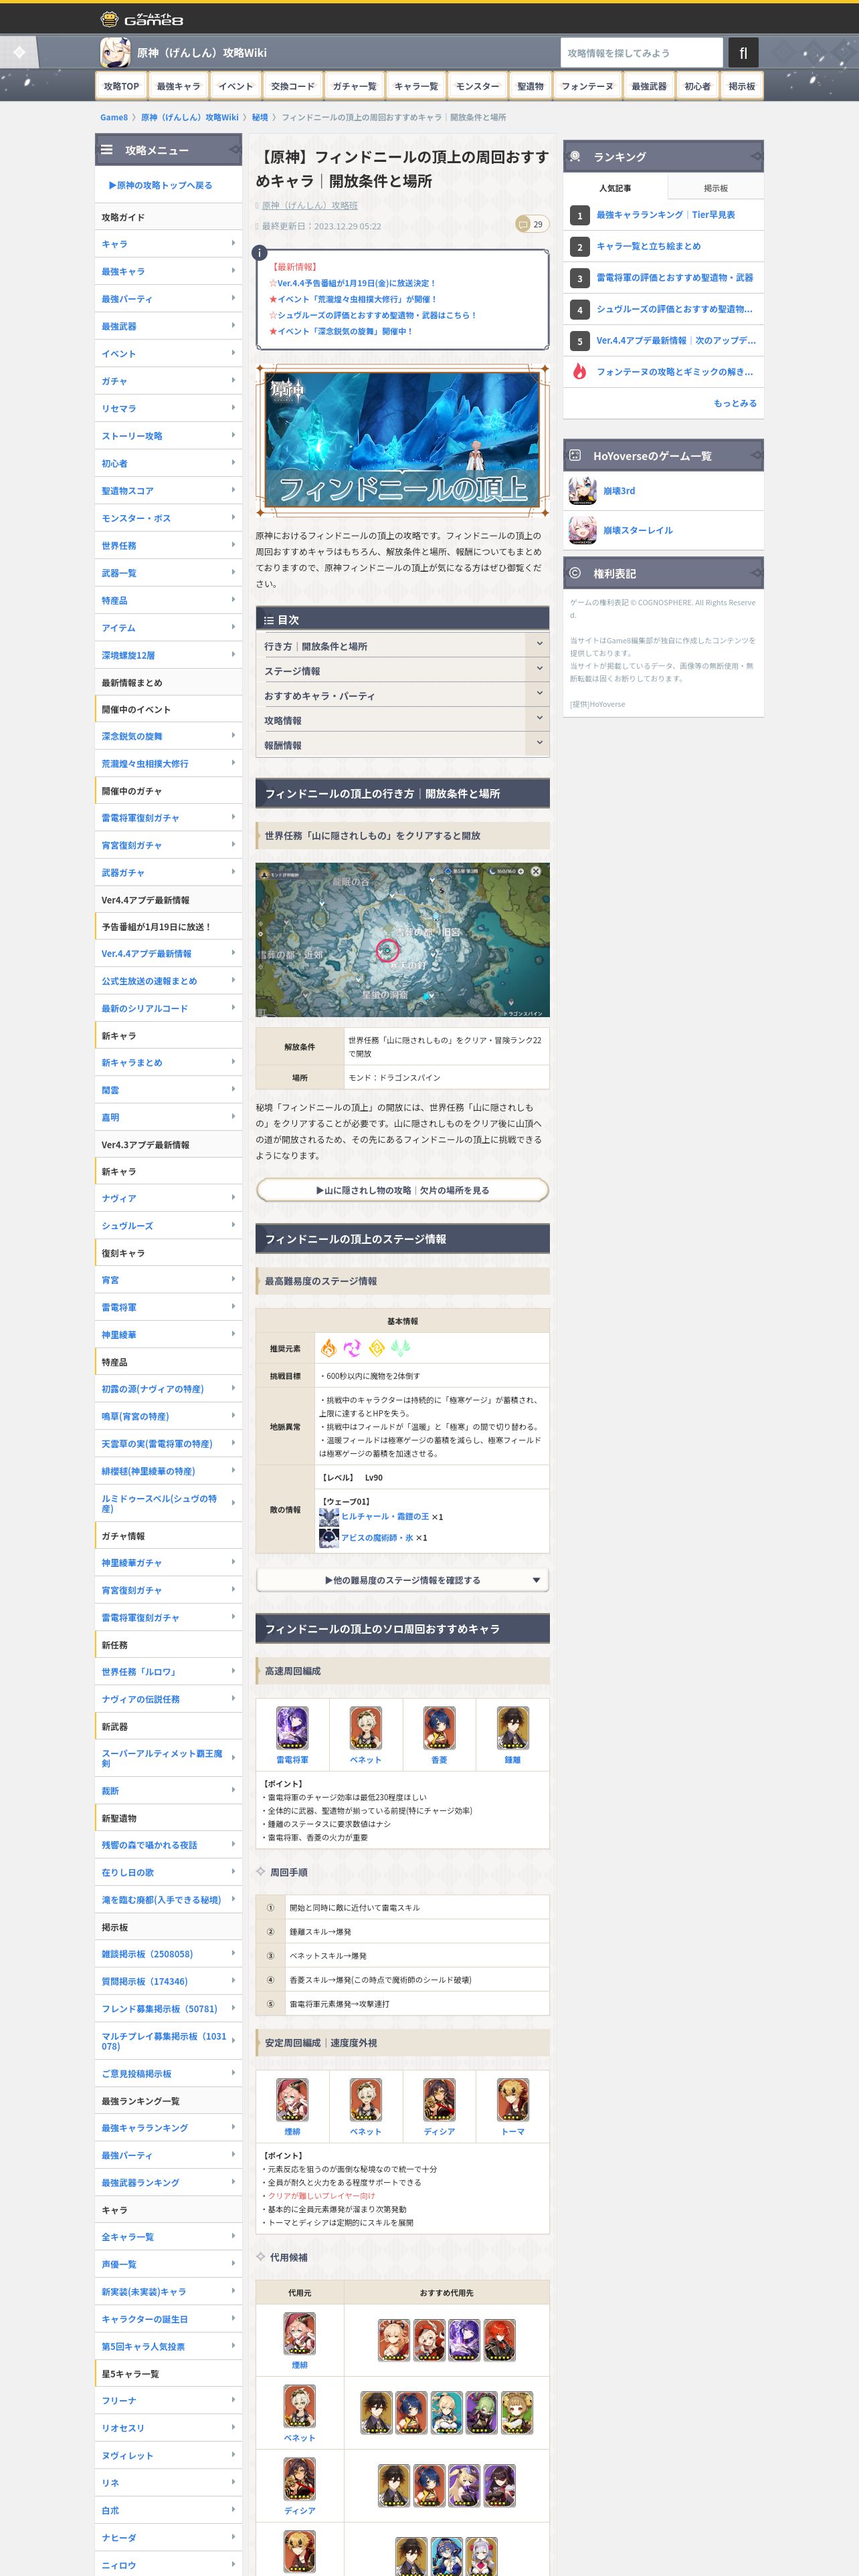Screen dimensions: 859x2576
Task: Open 最強キャラランキング｜Tier早見表 ranking link
Action: (x=665, y=215)
